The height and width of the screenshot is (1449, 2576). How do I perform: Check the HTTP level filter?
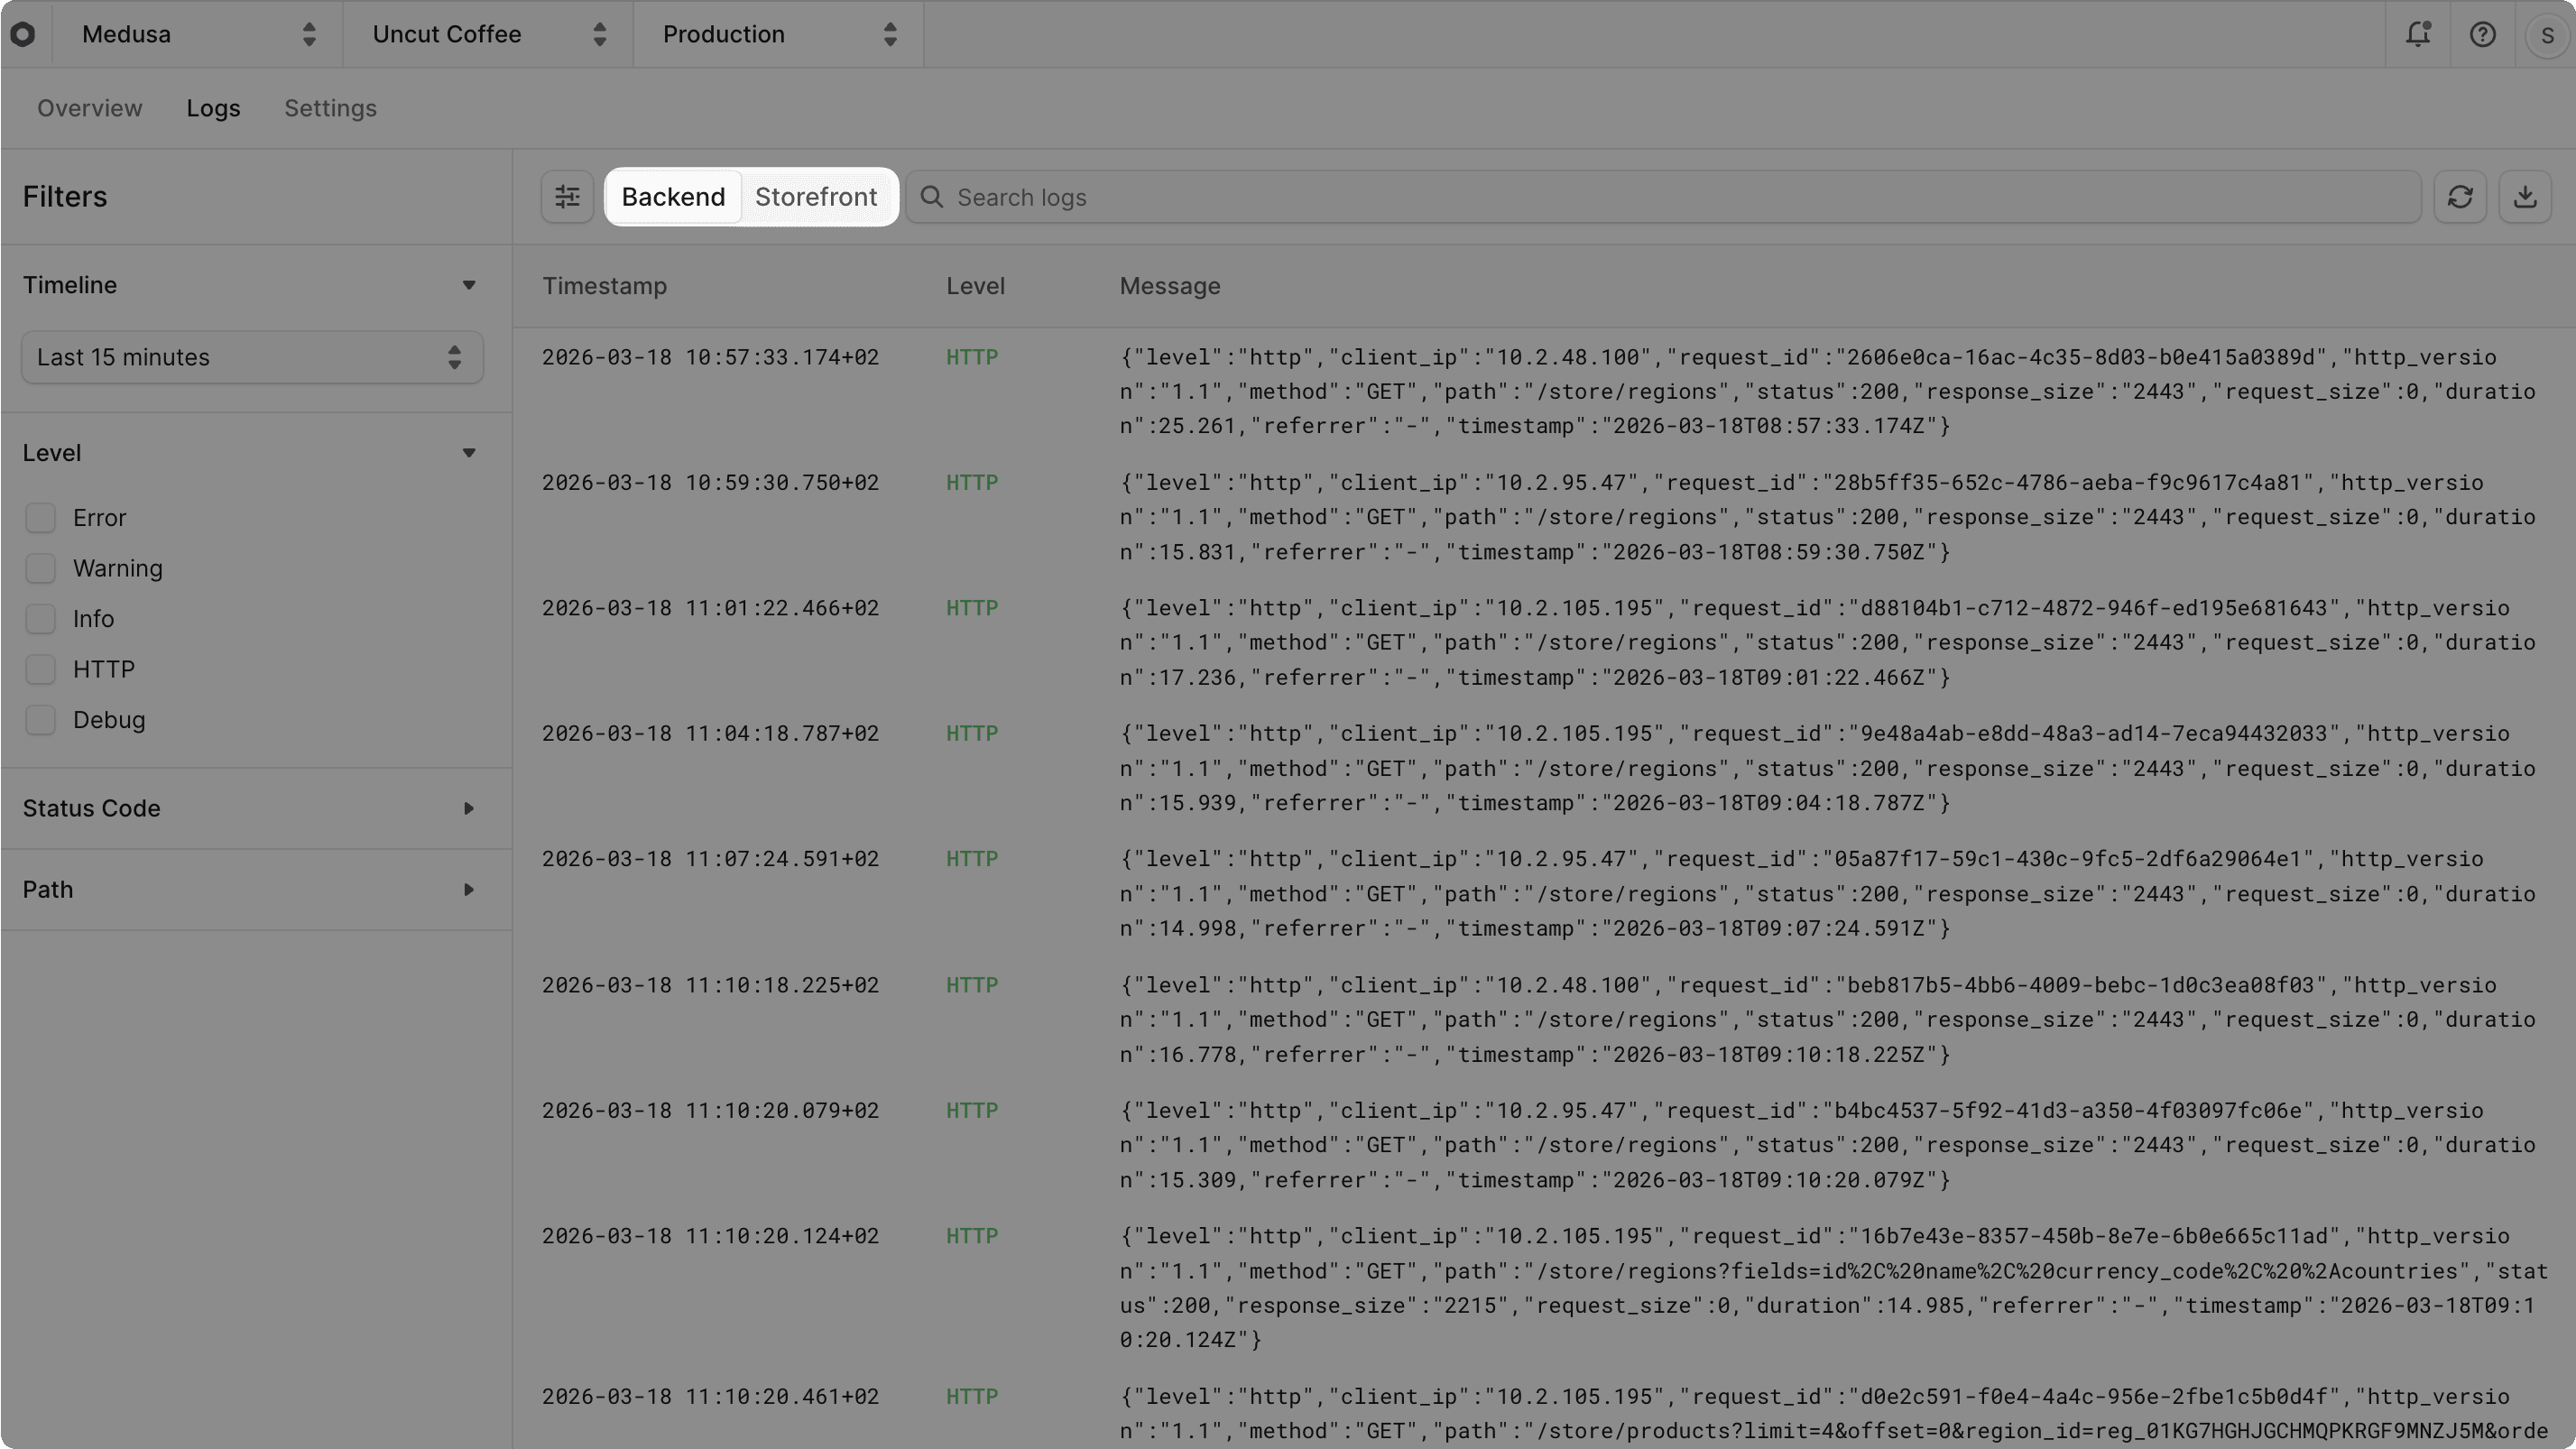click(40, 668)
